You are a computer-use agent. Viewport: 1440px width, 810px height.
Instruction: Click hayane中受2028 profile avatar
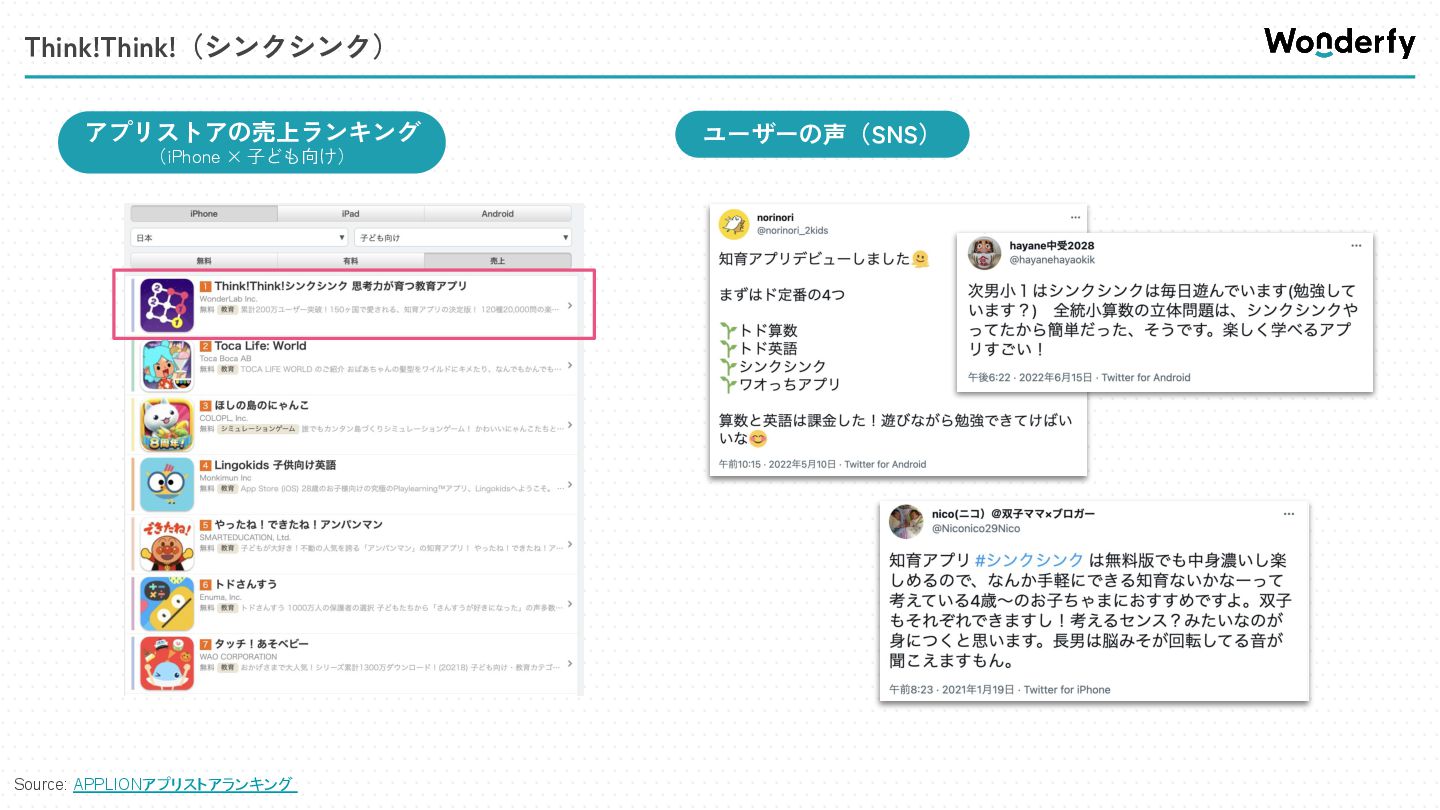[x=984, y=252]
